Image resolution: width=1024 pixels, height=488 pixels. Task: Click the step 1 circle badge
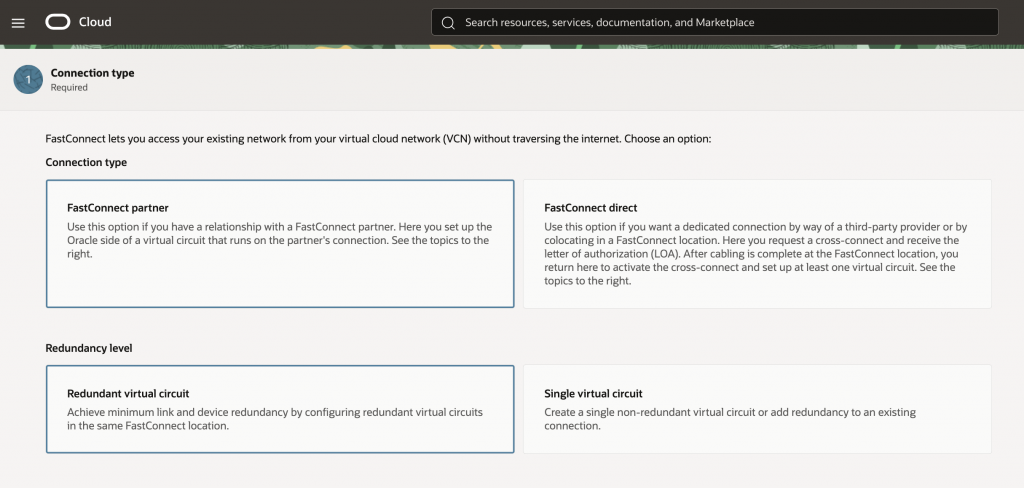click(28, 80)
